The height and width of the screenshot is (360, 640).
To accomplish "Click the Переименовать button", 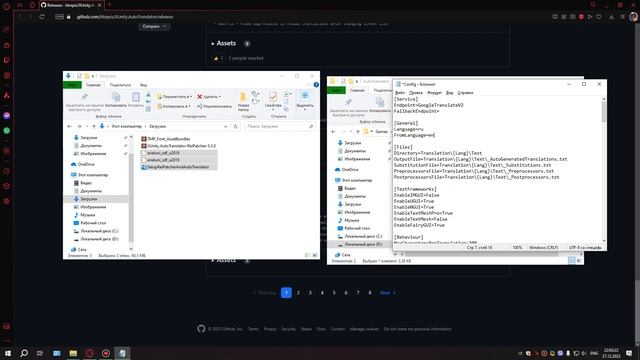I will coord(214,107).
